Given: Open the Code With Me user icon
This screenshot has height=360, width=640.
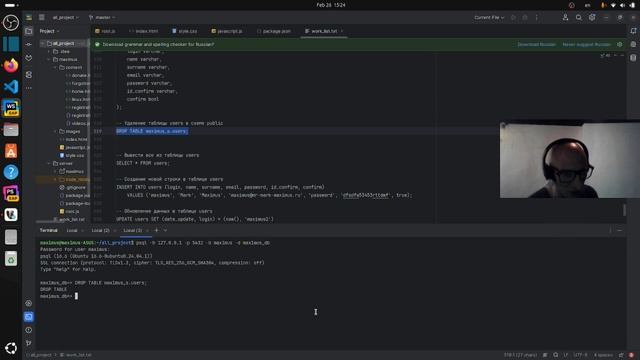Looking at the screenshot, I should pos(565,18).
